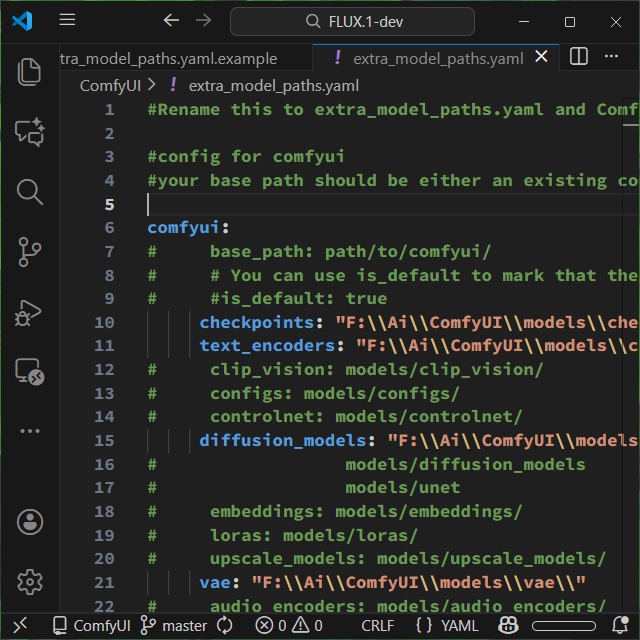The image size is (640, 640).
Task: Open the Run and Debug view
Action: [x=29, y=312]
